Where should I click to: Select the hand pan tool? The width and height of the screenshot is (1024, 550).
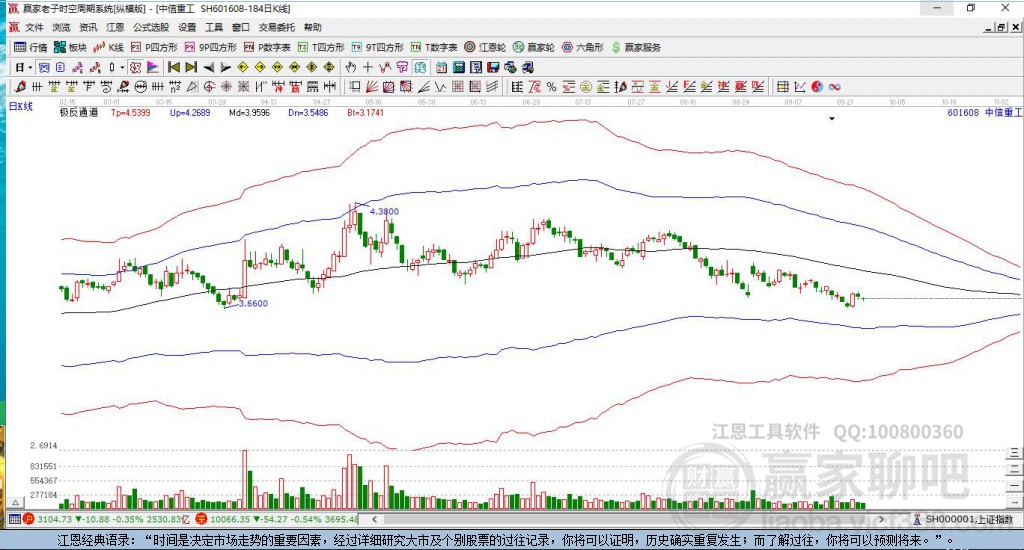click(351, 67)
